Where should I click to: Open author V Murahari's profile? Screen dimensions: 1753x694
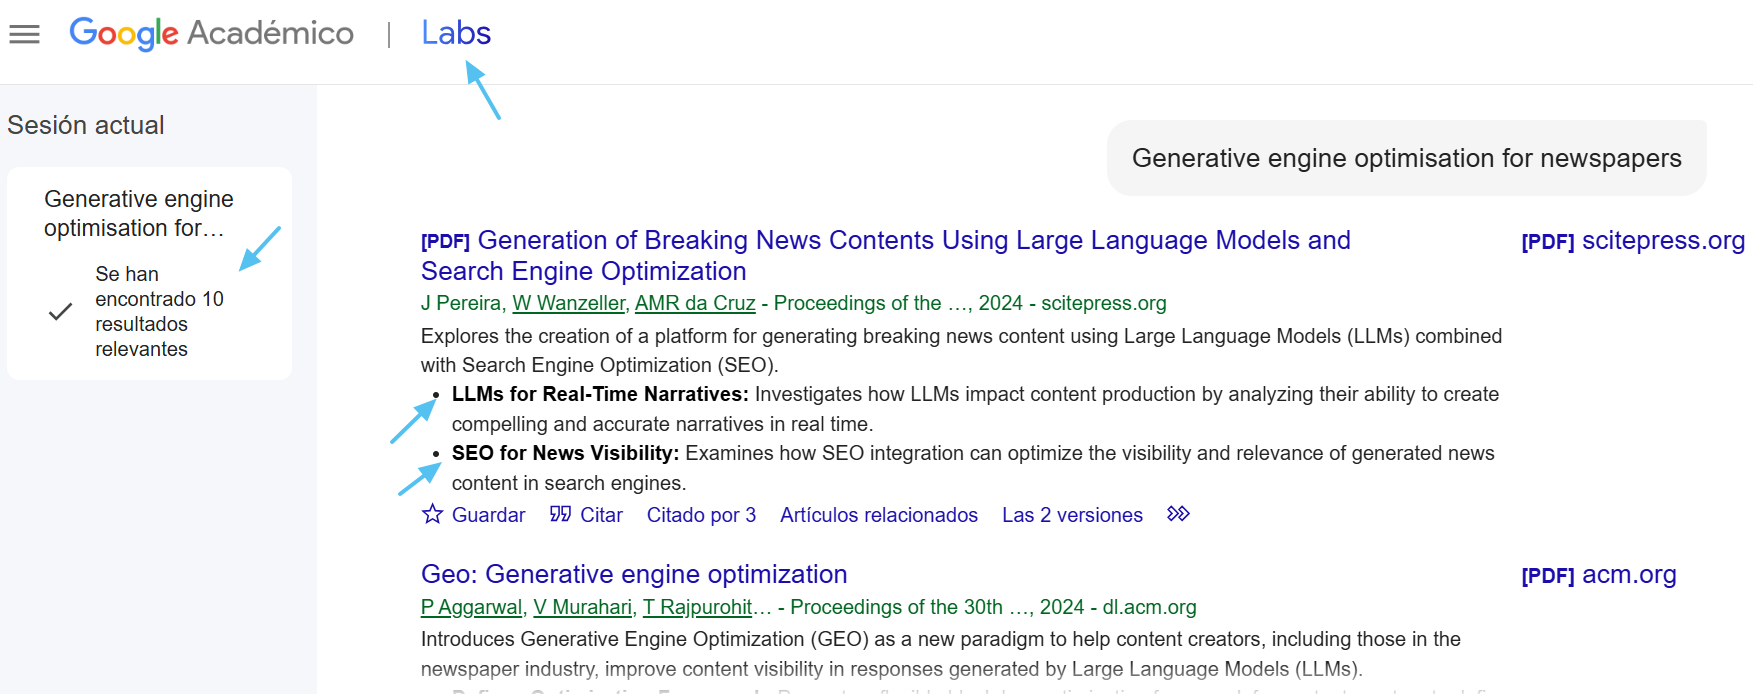point(582,607)
